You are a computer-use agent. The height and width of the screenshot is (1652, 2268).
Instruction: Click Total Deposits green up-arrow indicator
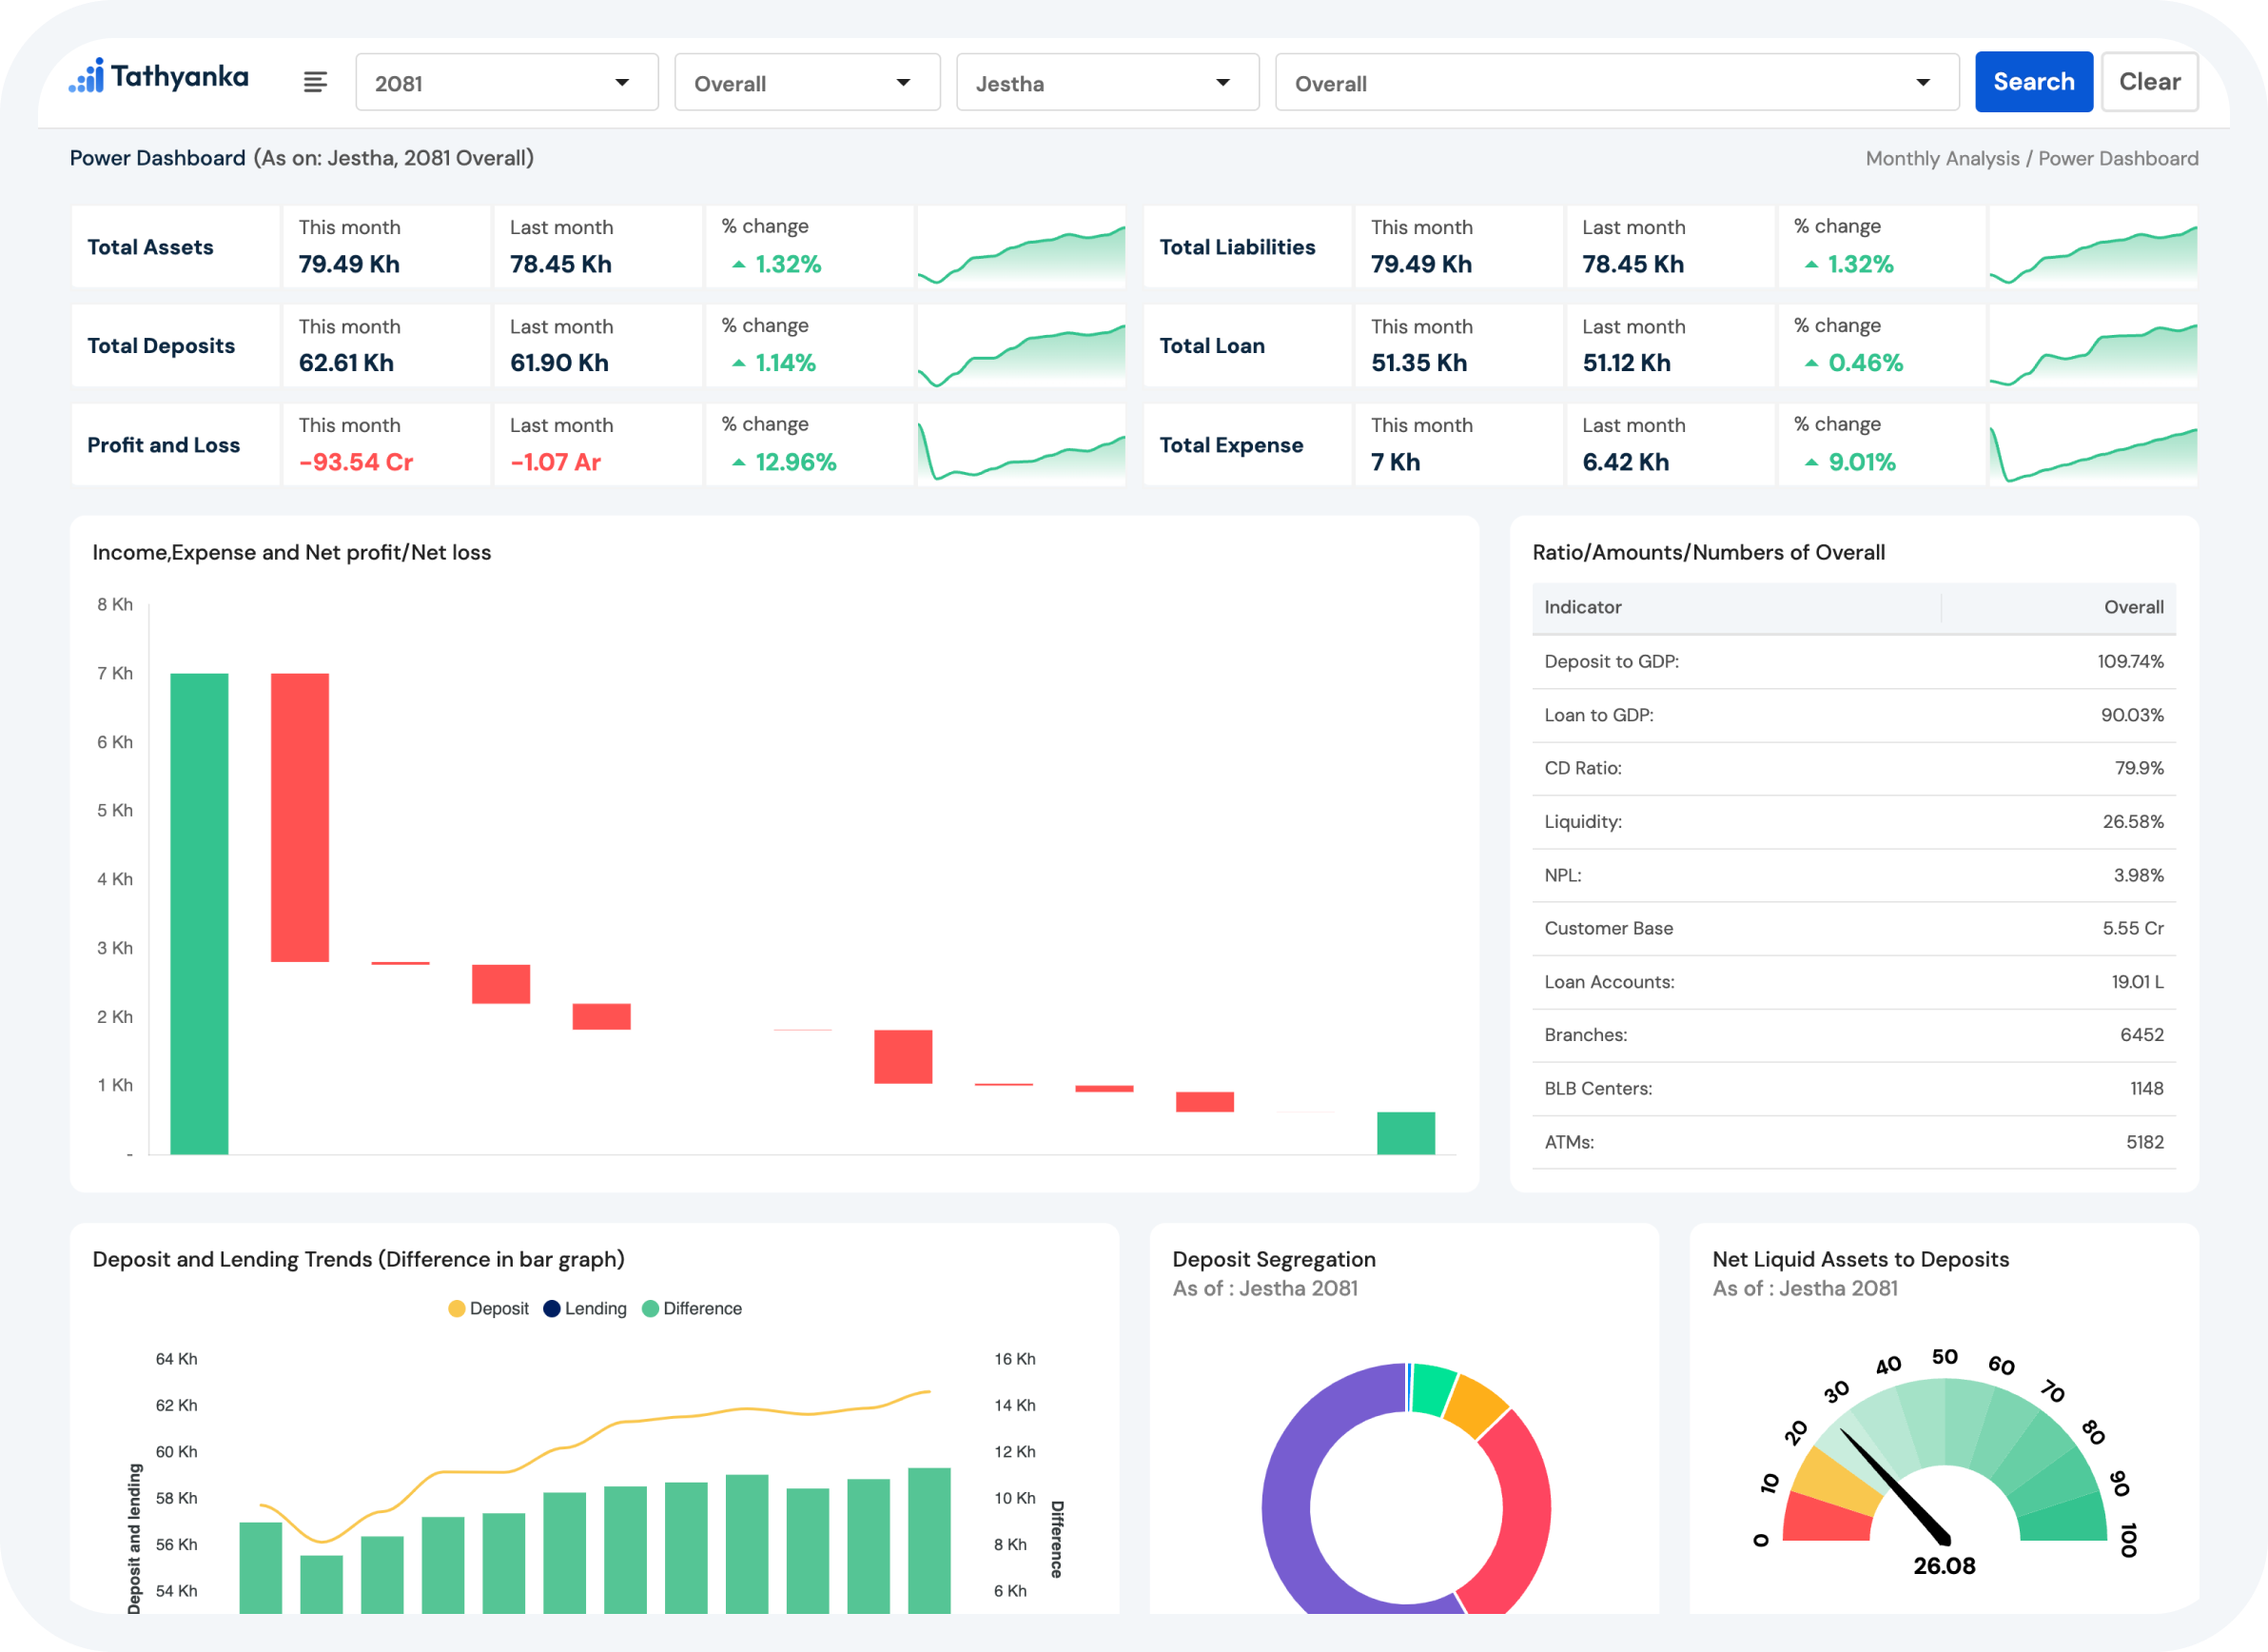pos(739,364)
